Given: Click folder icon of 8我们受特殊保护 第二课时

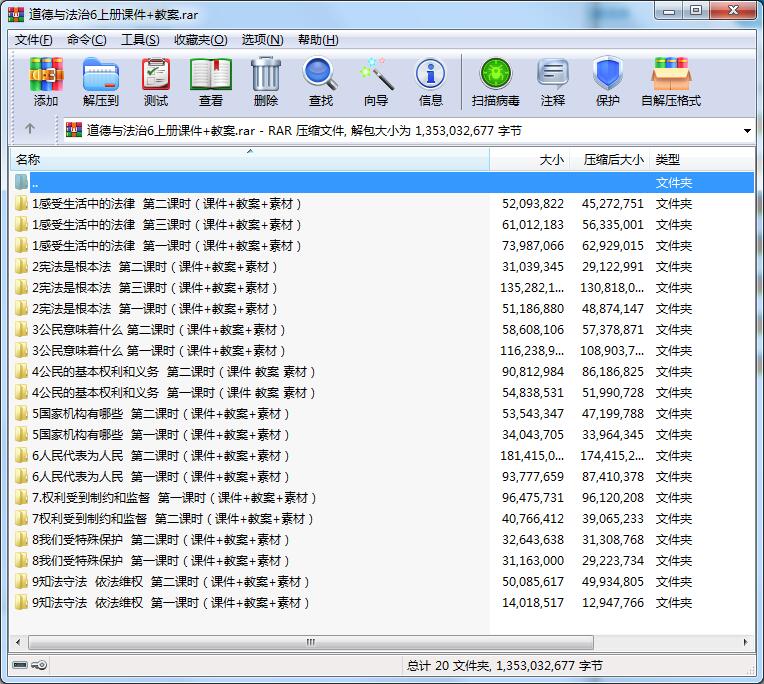Looking at the screenshot, I should pos(21,540).
